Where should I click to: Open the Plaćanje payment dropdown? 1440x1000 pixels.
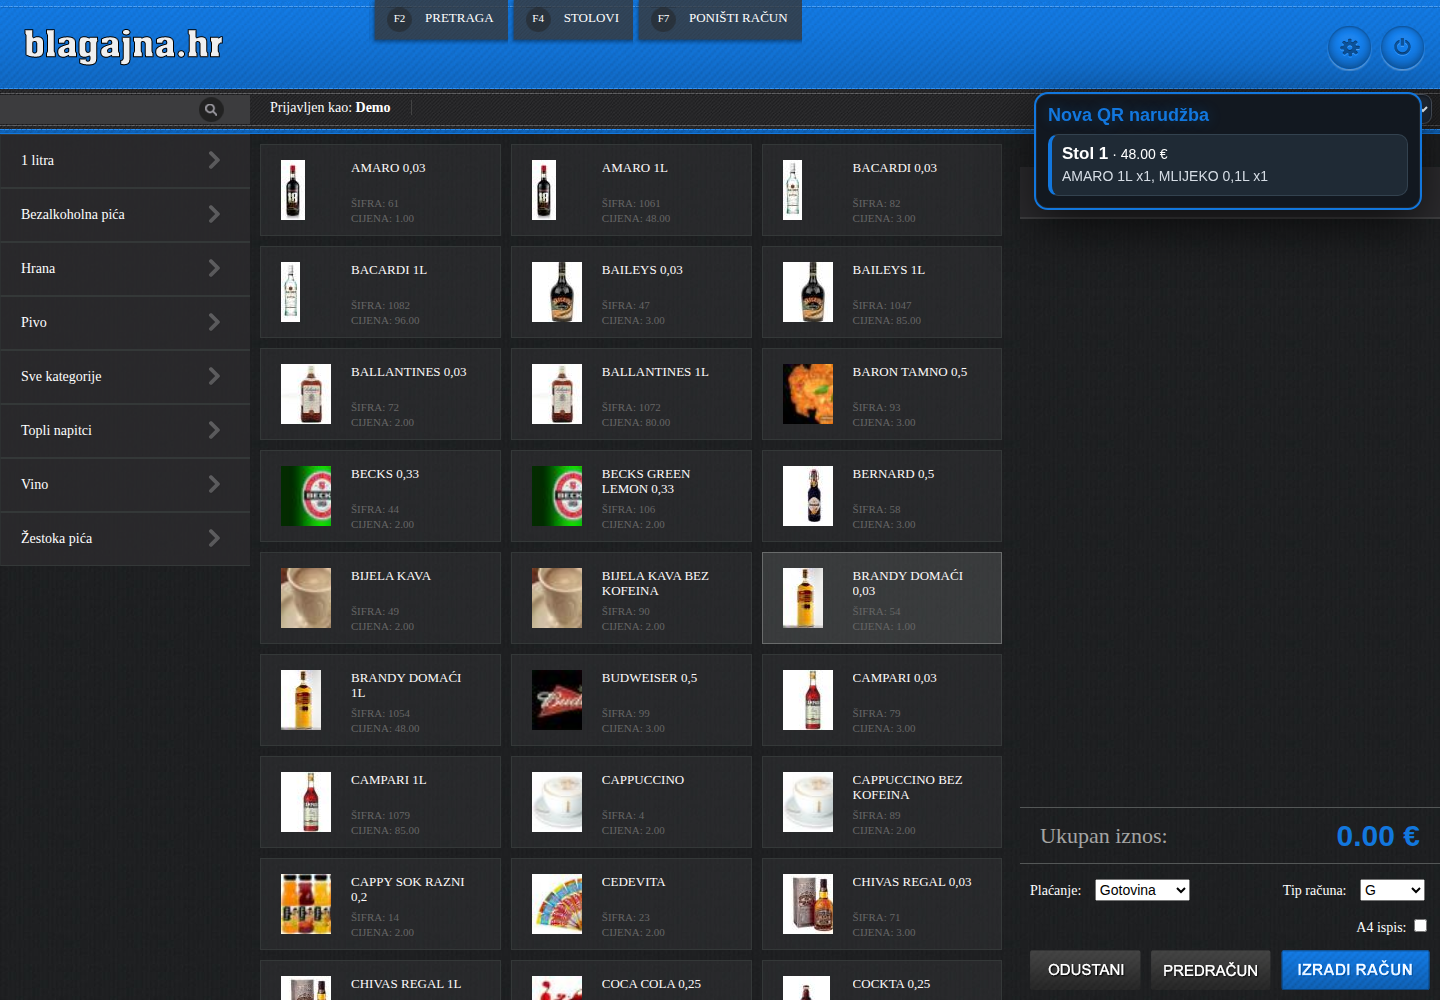(1142, 890)
